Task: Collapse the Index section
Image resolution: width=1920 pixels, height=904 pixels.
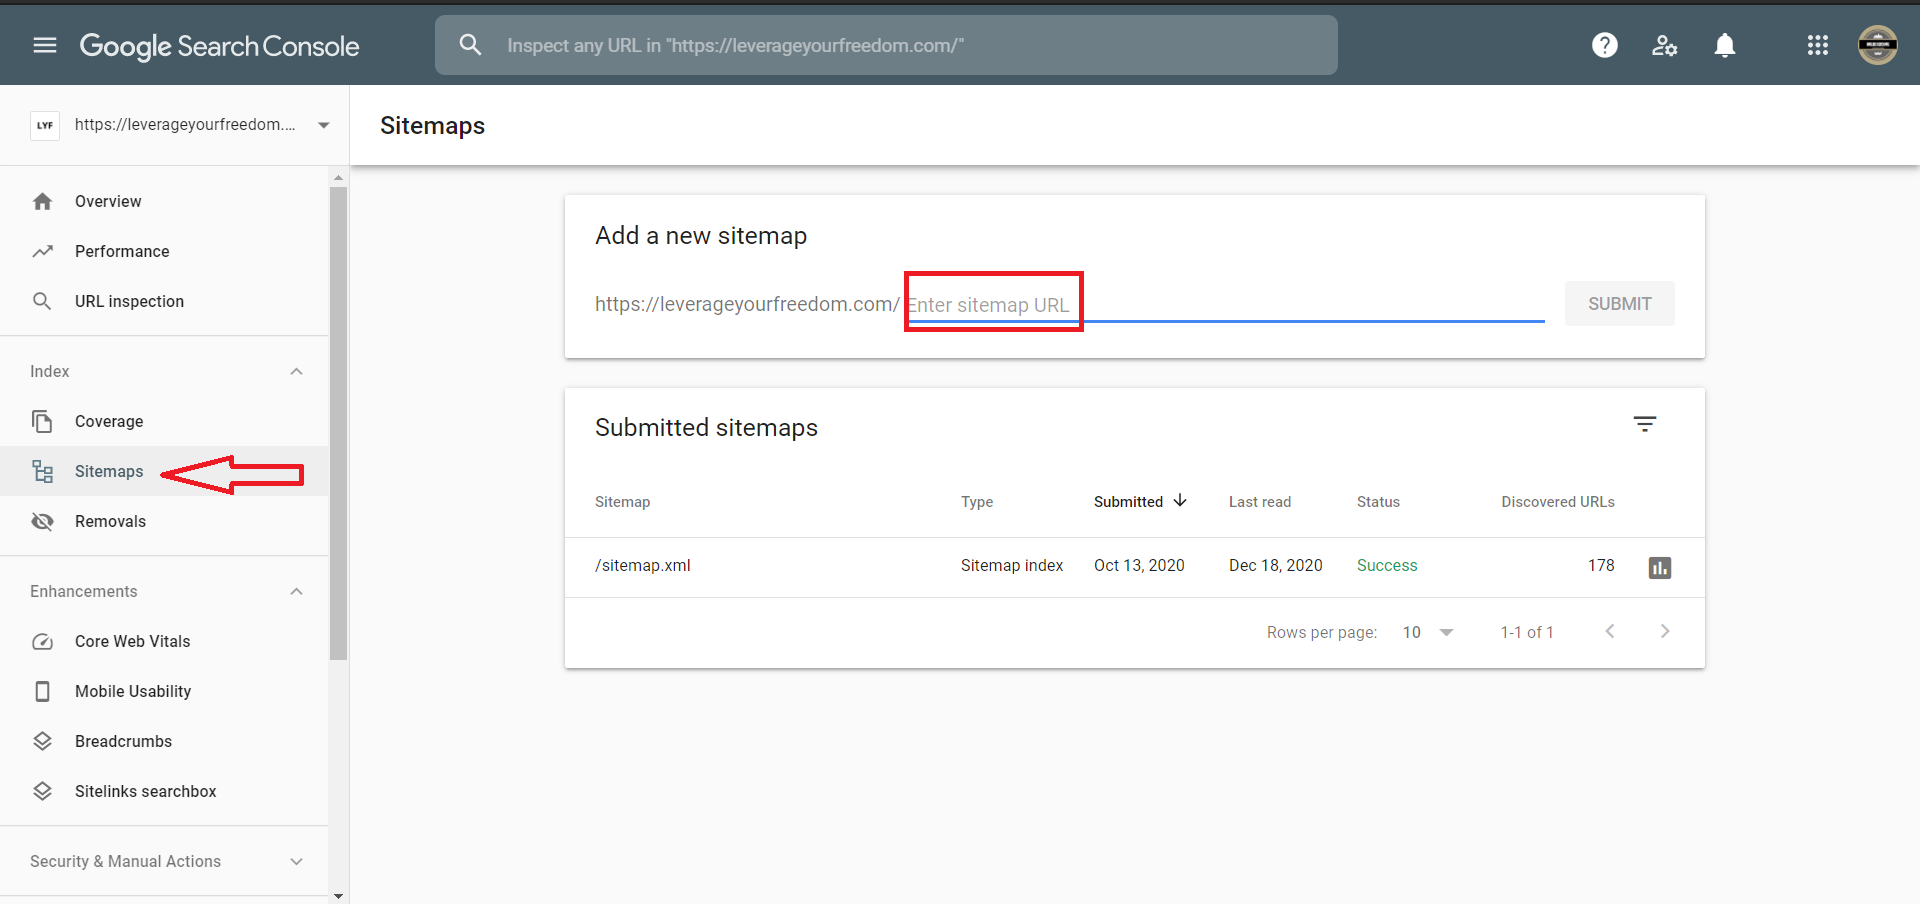Action: pos(296,371)
